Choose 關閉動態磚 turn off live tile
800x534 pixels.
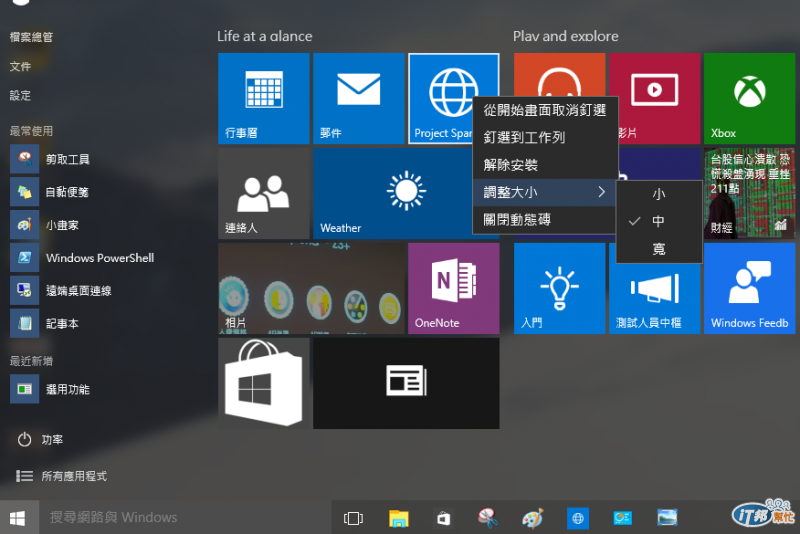[544, 220]
